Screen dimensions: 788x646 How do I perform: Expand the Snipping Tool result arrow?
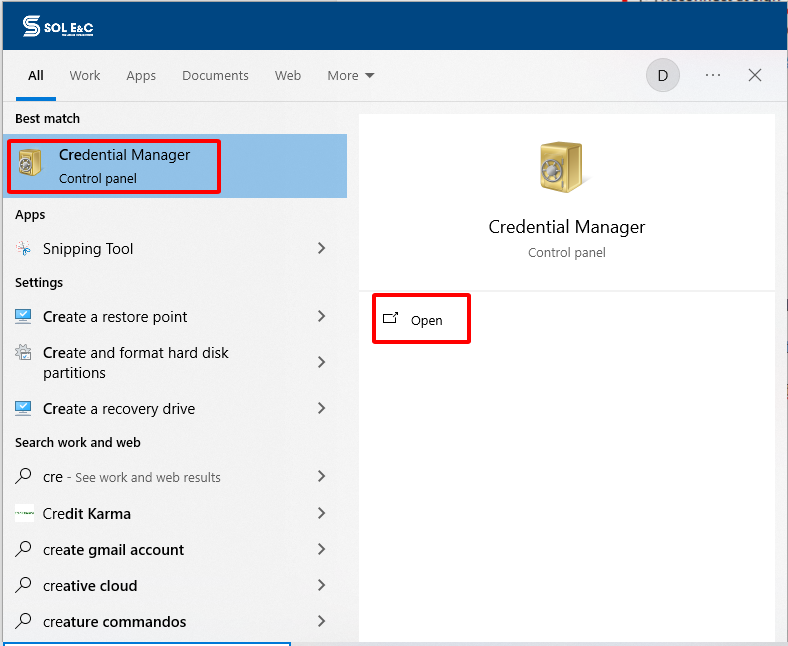click(321, 249)
